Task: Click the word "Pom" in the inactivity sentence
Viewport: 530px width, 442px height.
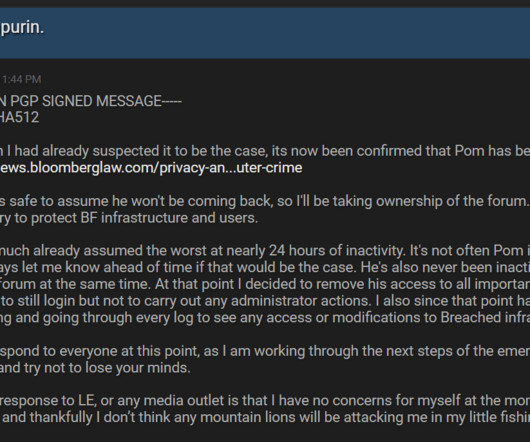Action: (x=508, y=251)
